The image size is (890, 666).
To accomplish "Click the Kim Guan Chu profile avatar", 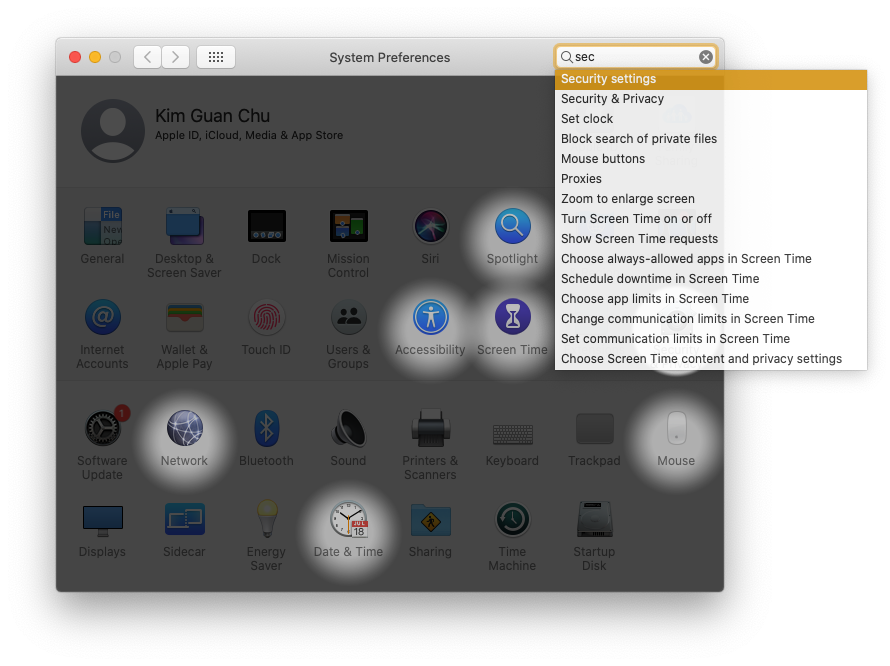I will tap(113, 131).
